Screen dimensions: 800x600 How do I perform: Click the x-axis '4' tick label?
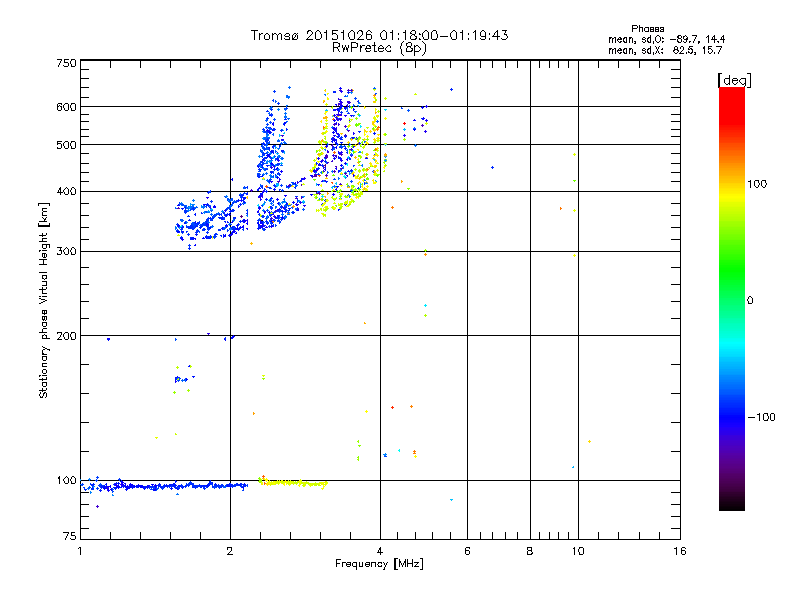[x=380, y=551]
